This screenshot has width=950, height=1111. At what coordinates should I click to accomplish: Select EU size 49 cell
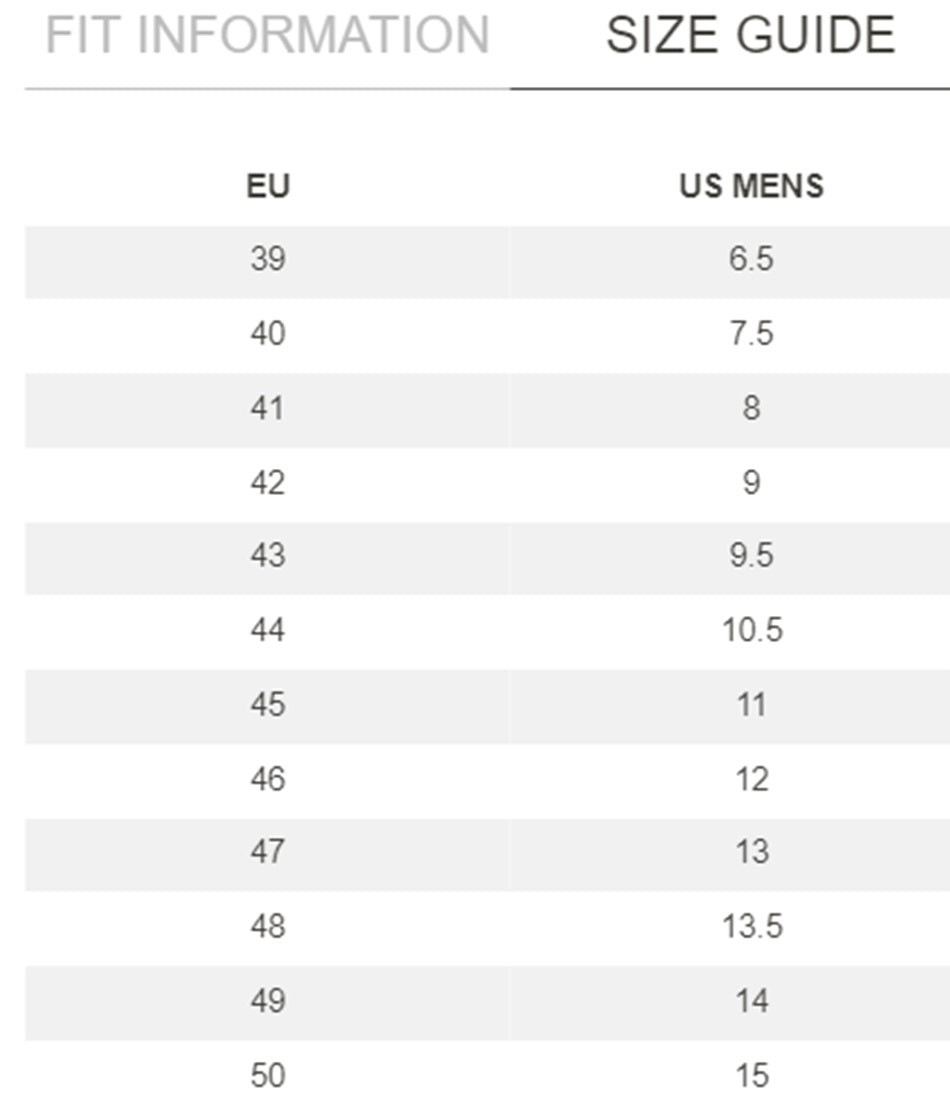coord(268,1001)
